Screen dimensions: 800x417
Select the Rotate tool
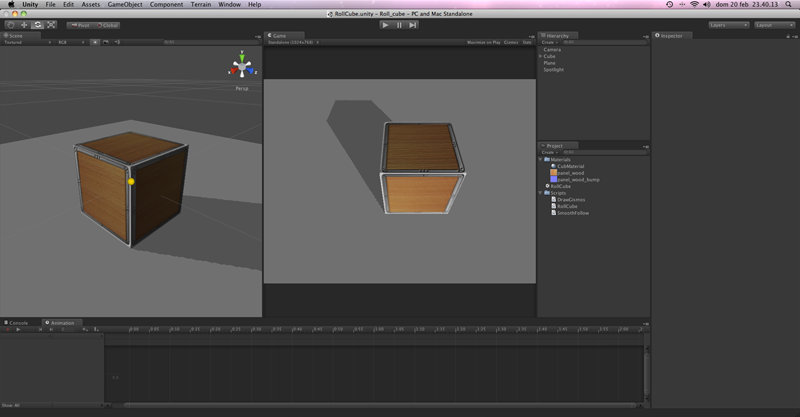pyautogui.click(x=37, y=25)
